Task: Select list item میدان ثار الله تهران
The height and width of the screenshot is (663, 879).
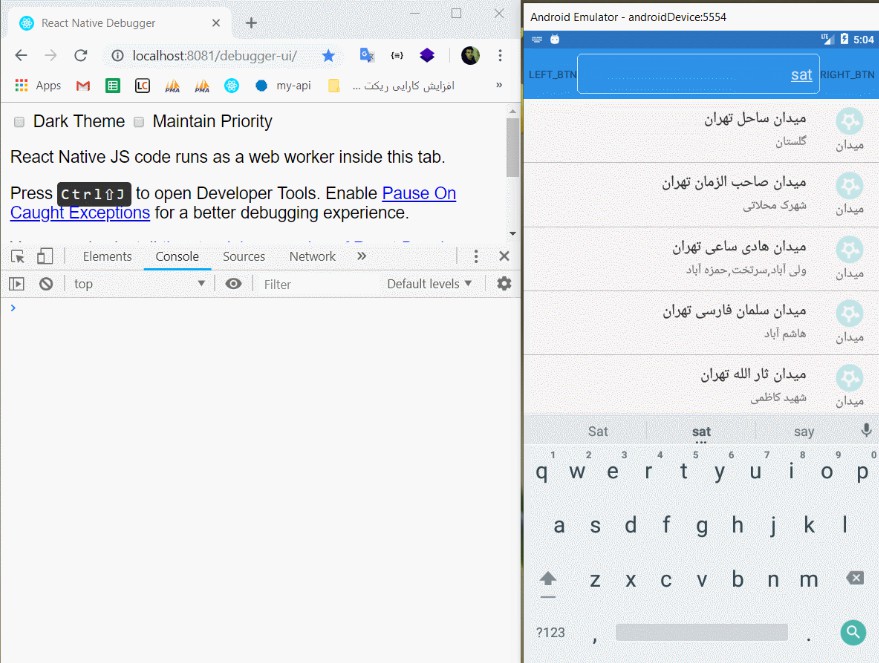Action: tap(701, 386)
